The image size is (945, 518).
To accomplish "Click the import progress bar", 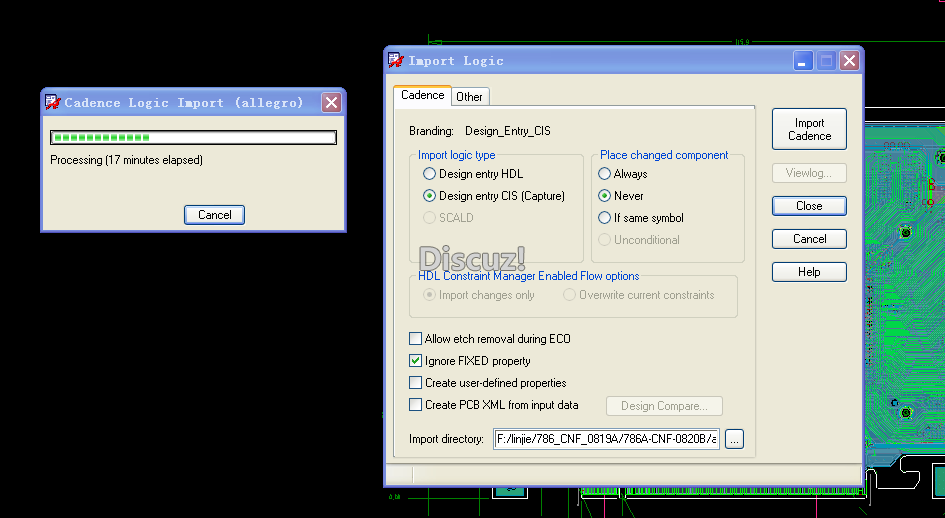I will tap(193, 137).
